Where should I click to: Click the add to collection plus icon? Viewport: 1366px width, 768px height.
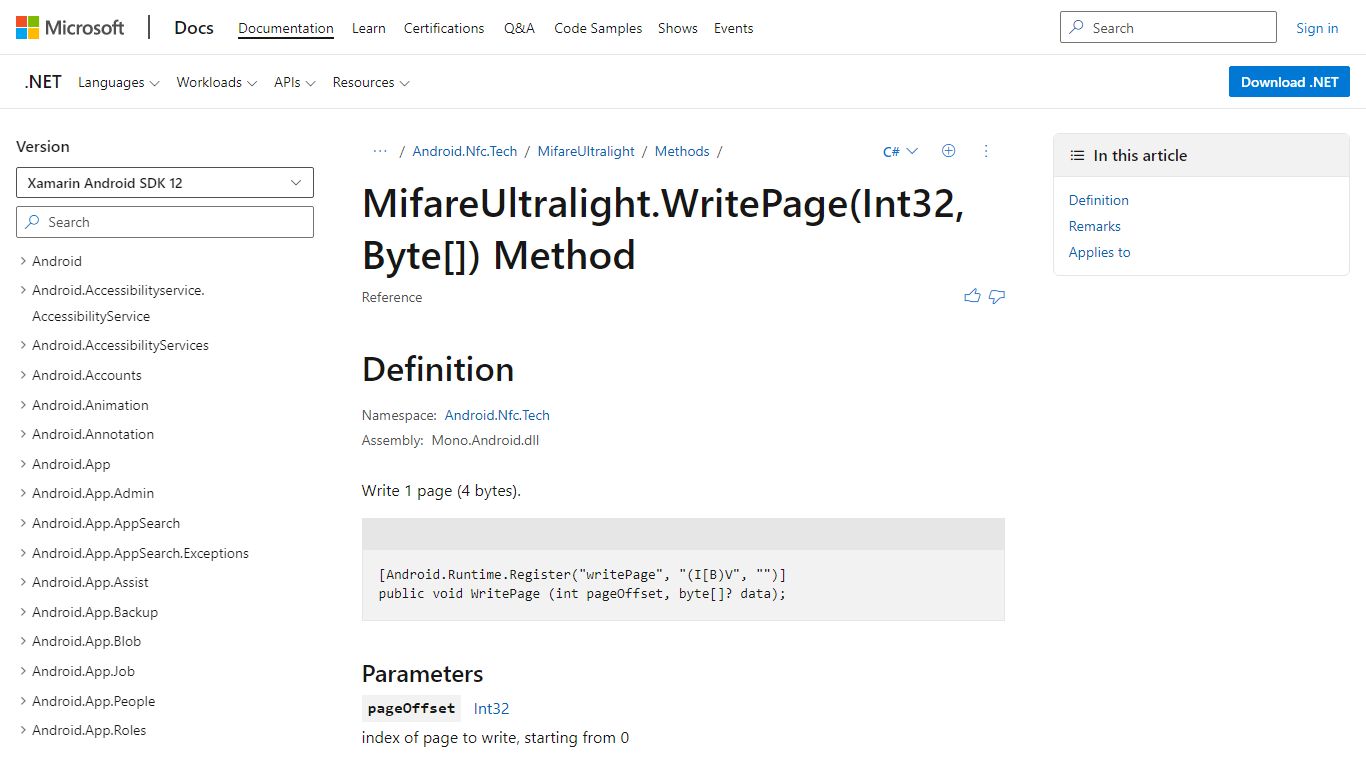(x=949, y=151)
